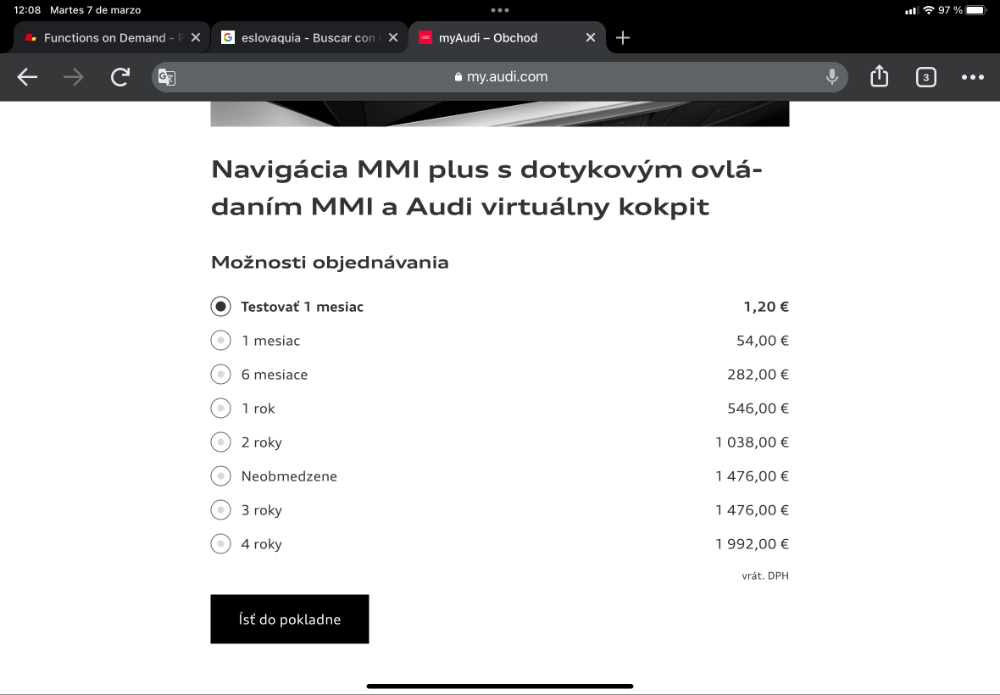Reload the page with the refresh icon

pyautogui.click(x=120, y=77)
